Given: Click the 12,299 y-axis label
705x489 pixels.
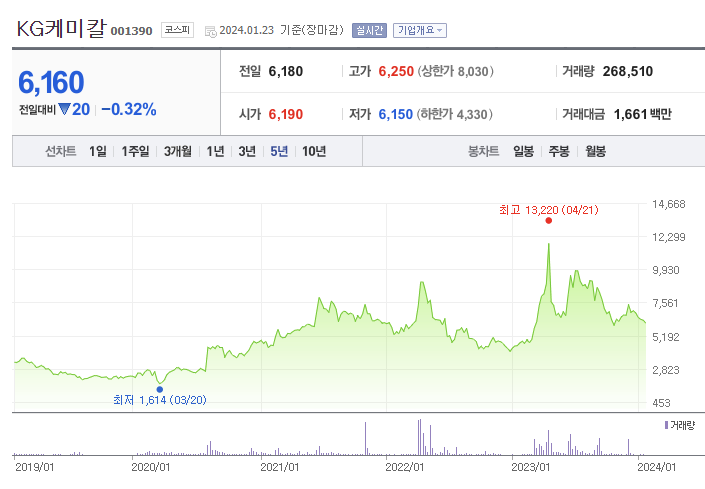Looking at the screenshot, I should [x=669, y=237].
